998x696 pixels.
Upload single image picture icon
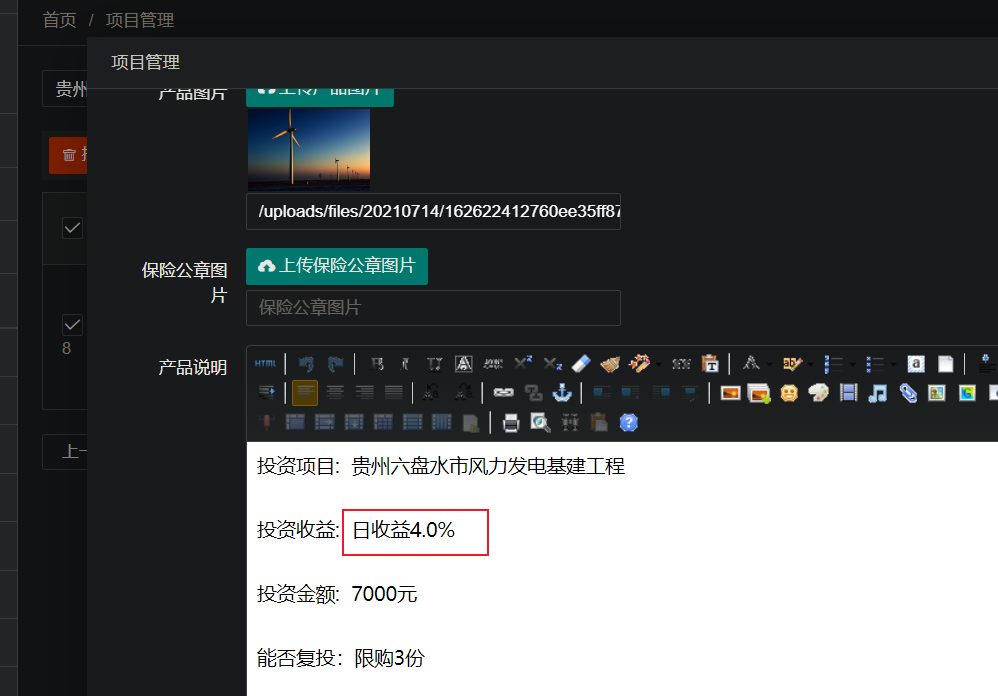click(x=730, y=393)
